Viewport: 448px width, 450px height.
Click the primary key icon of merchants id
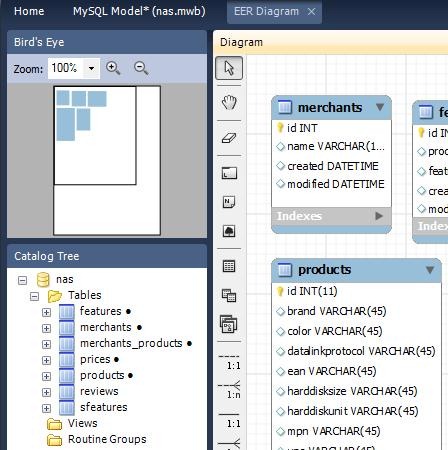point(280,128)
